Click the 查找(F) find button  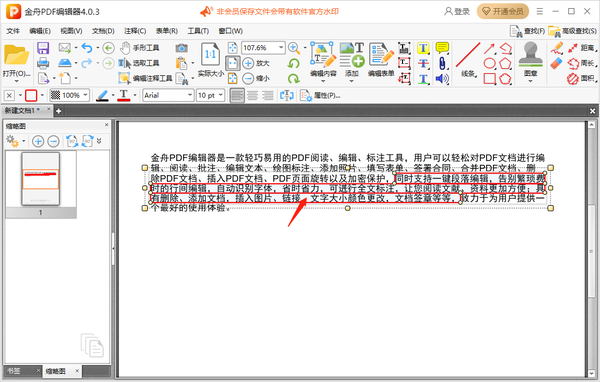click(x=528, y=31)
